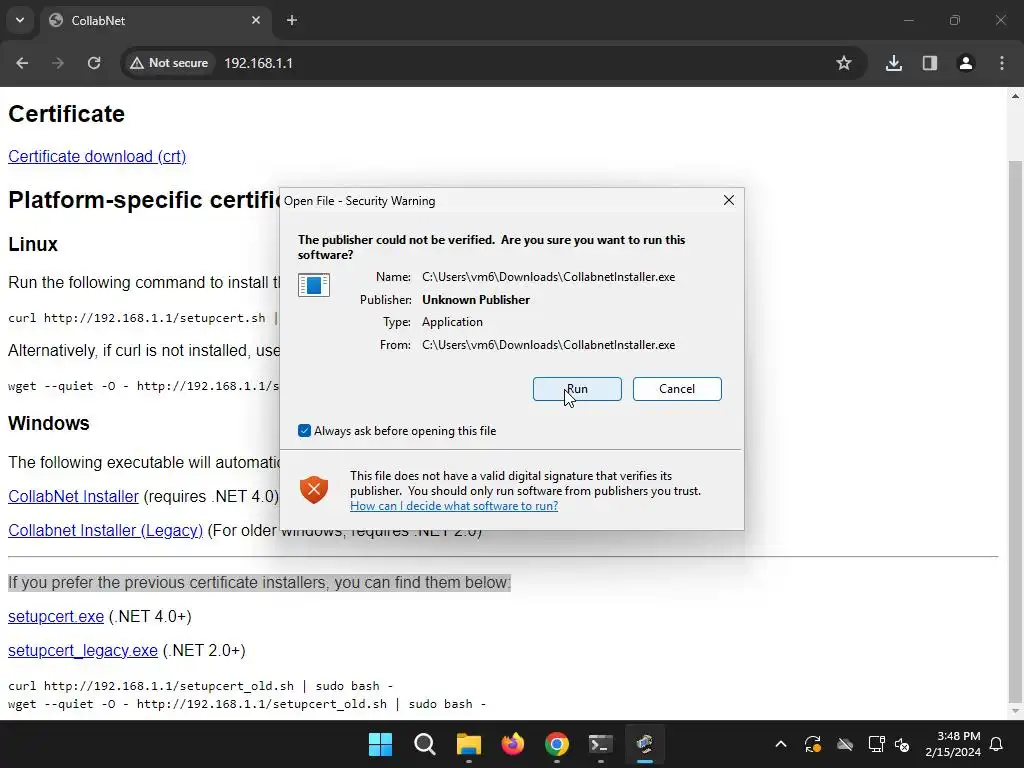Open the clock showing 3:48 PM

click(953, 744)
